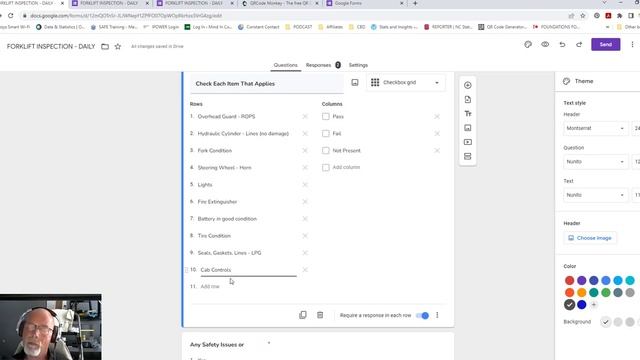Click Choose image for the header
Image resolution: width=640 pixels, height=360 pixels.
coord(590,238)
